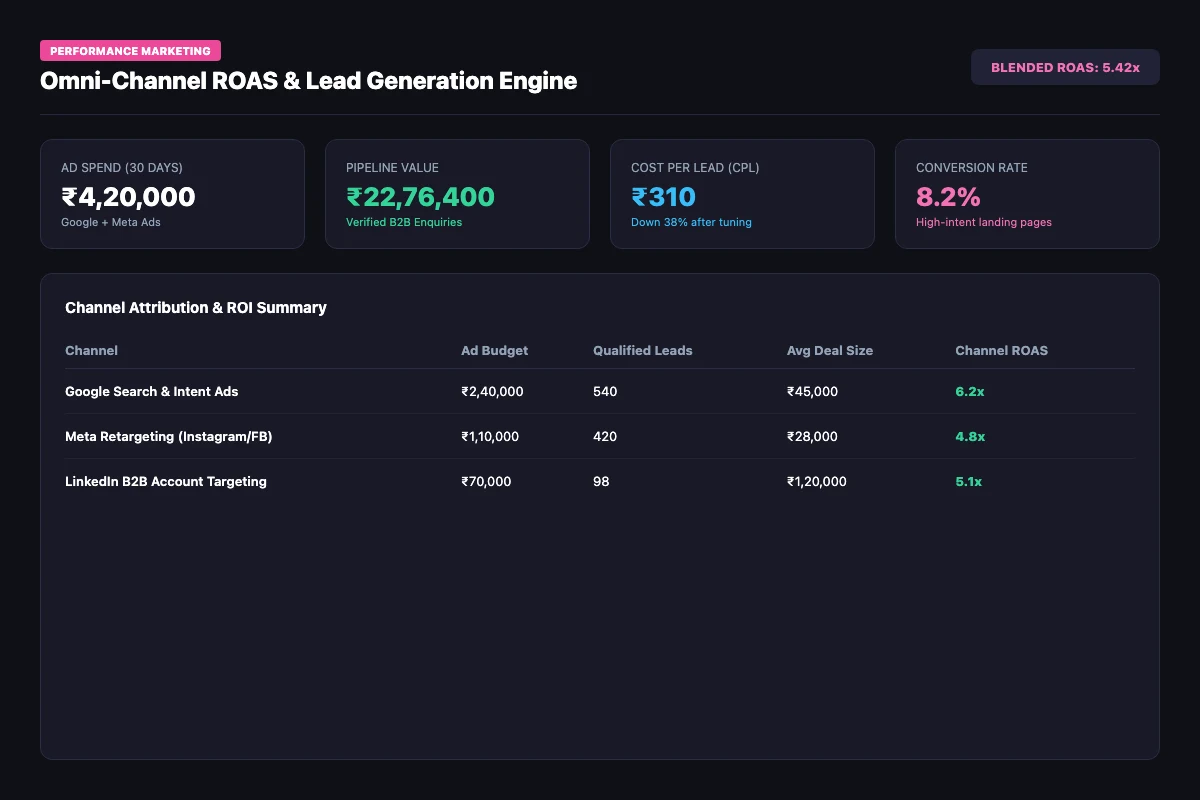Click the High-intent landing pages caption
The height and width of the screenshot is (800, 1200).
tap(984, 222)
